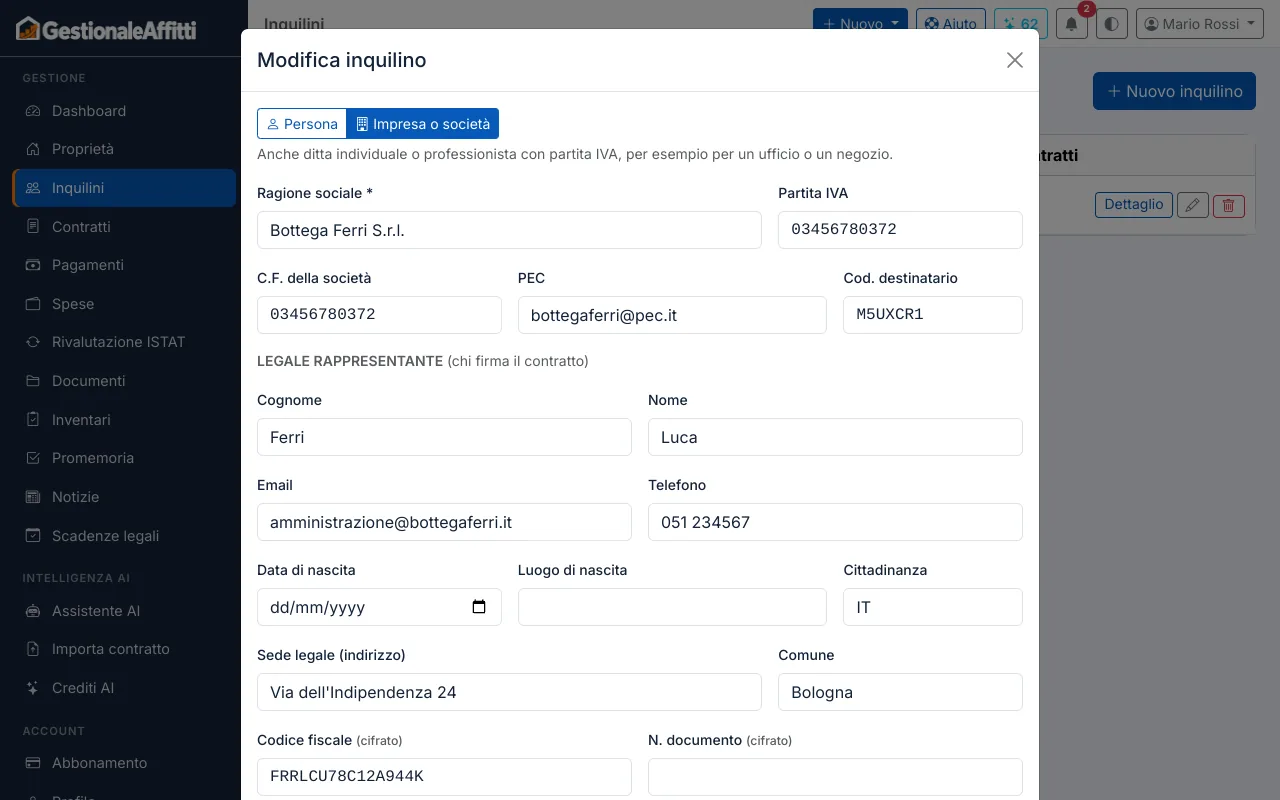Click the Notizie newspaper icon in sidebar
This screenshot has width=1280, height=800.
pyautogui.click(x=33, y=497)
